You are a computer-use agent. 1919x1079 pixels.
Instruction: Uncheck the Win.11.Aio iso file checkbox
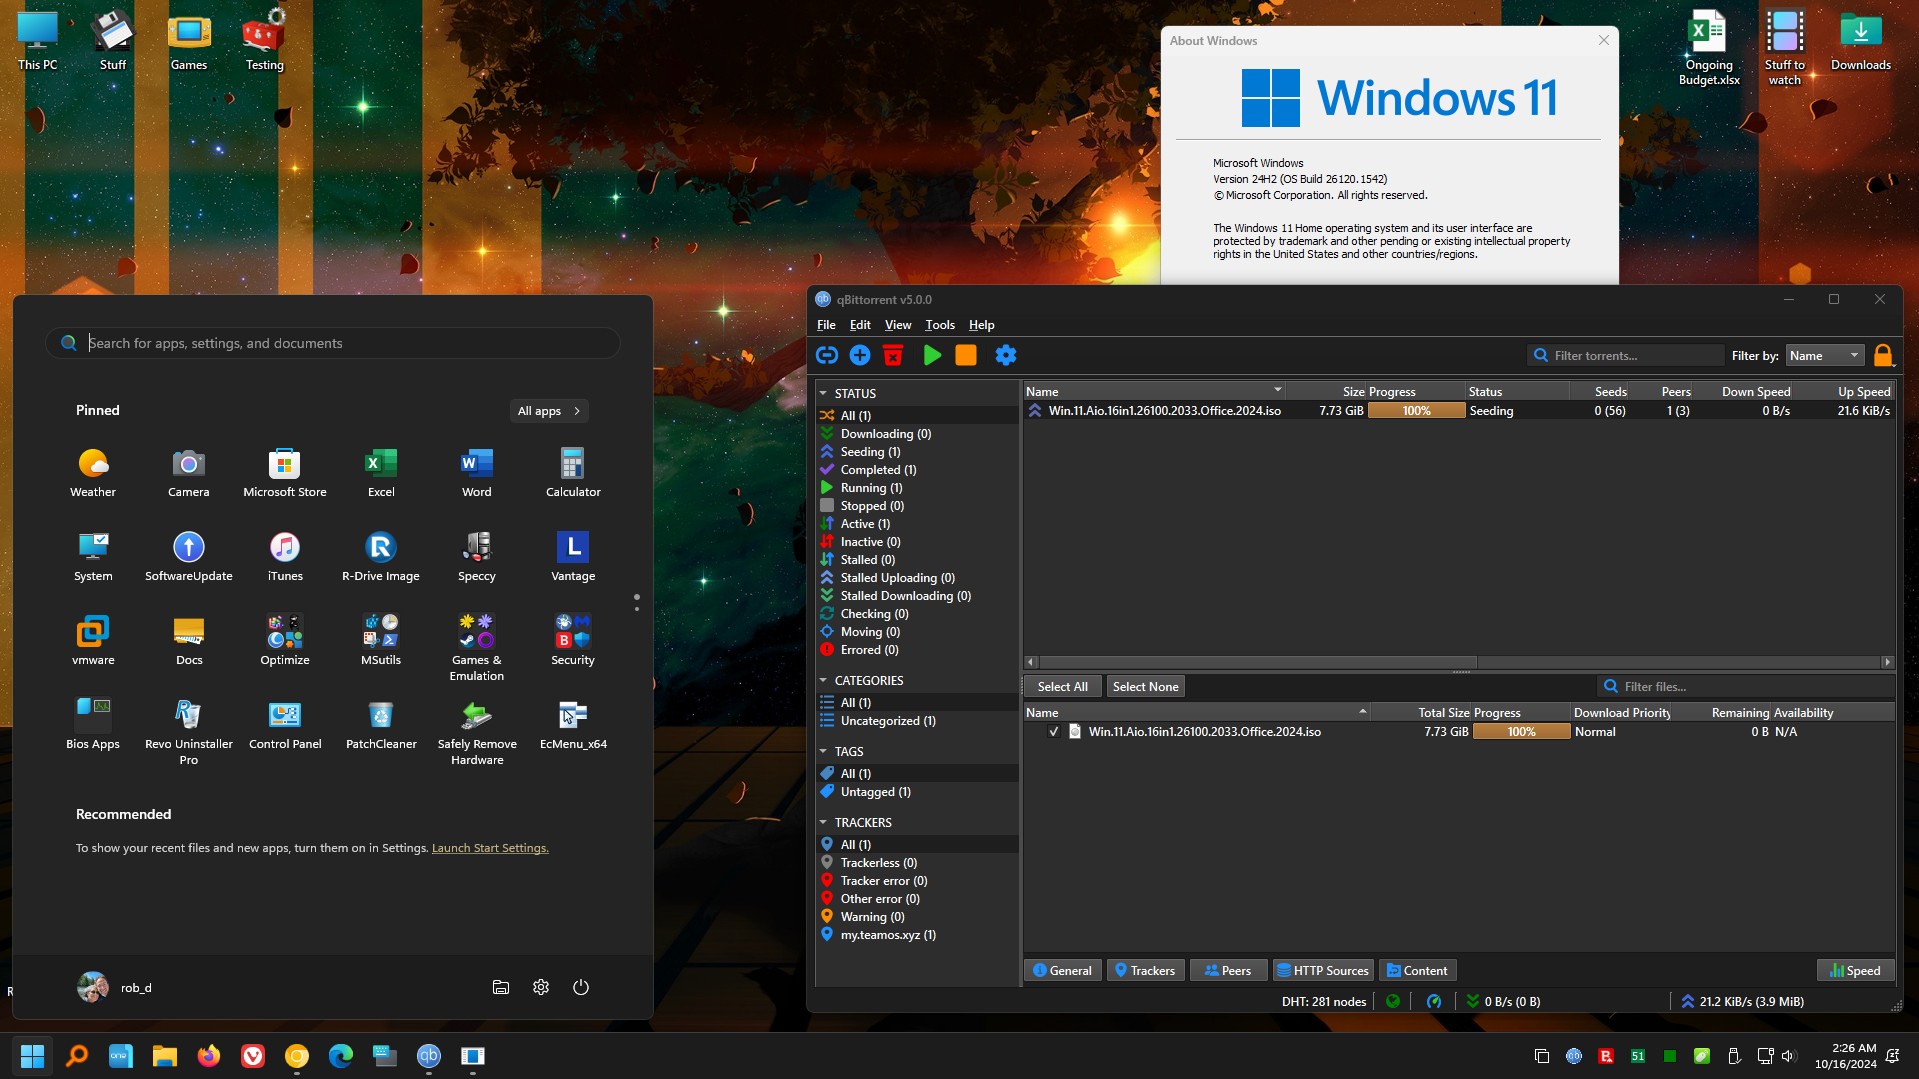pos(1053,732)
